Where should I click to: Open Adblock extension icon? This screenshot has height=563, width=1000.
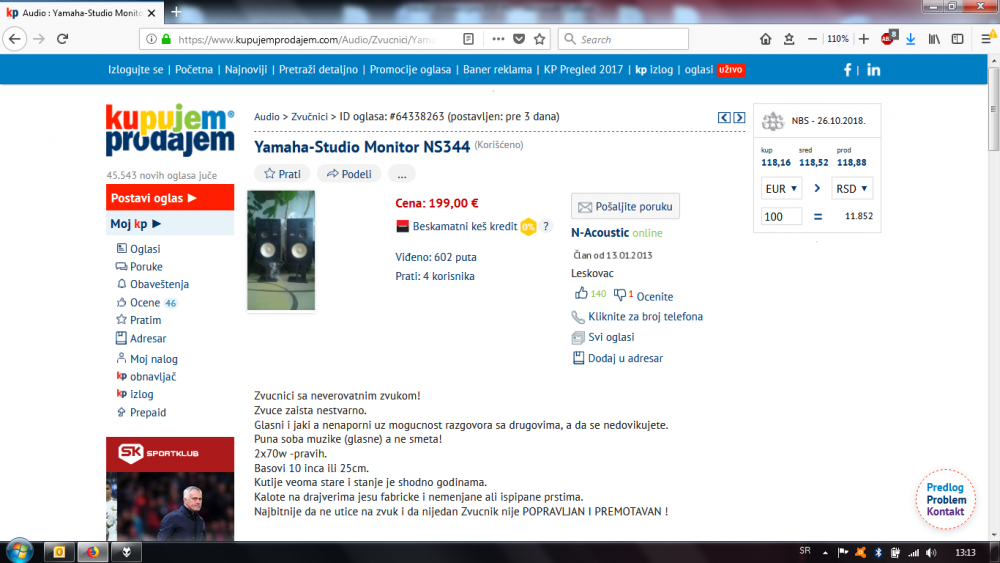pyautogui.click(x=888, y=38)
